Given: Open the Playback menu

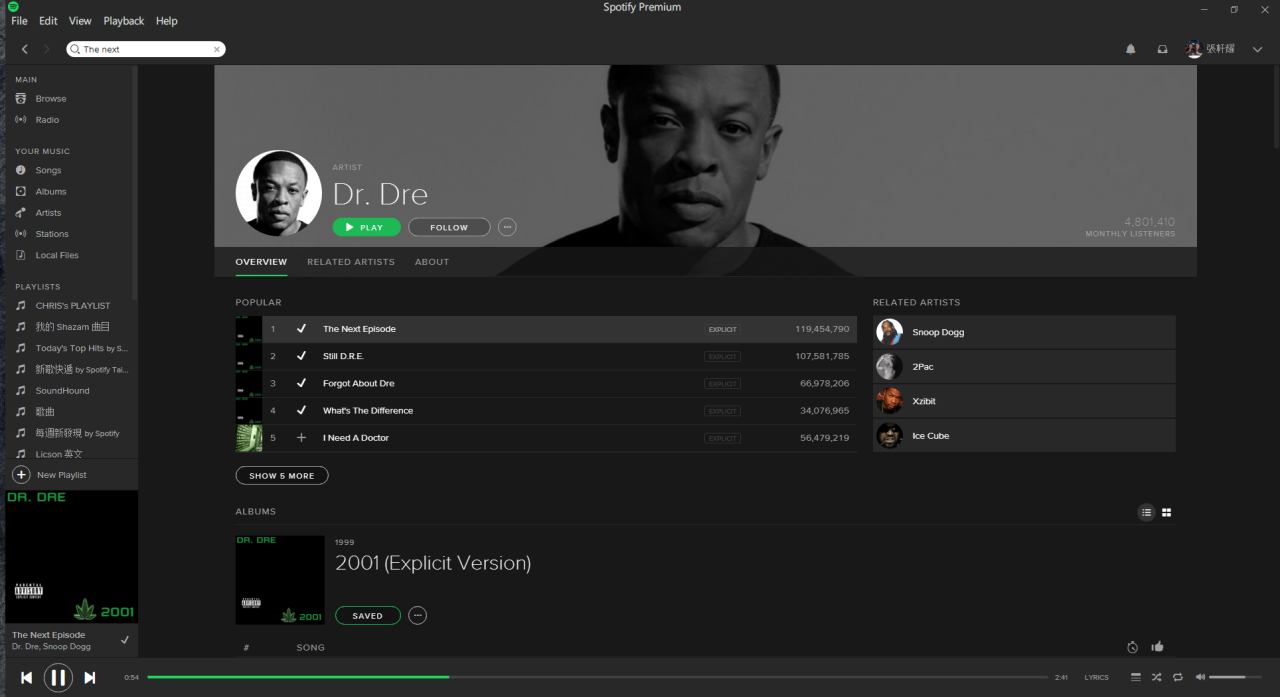Looking at the screenshot, I should click(124, 21).
